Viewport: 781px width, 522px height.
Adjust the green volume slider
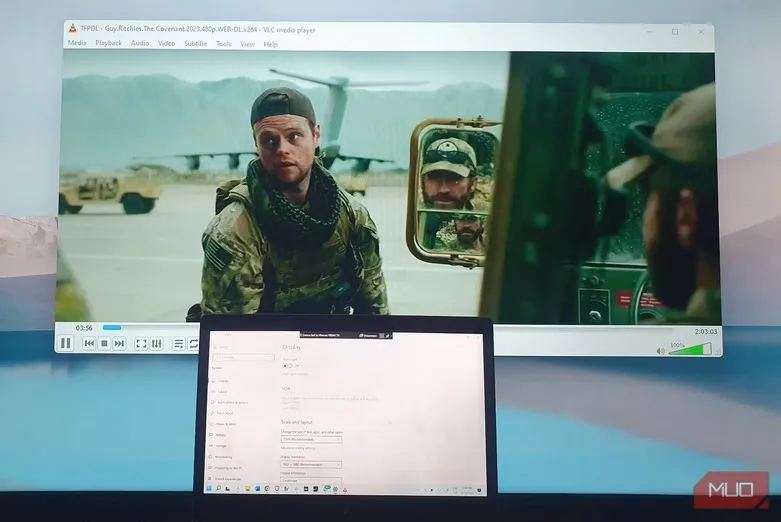(690, 350)
